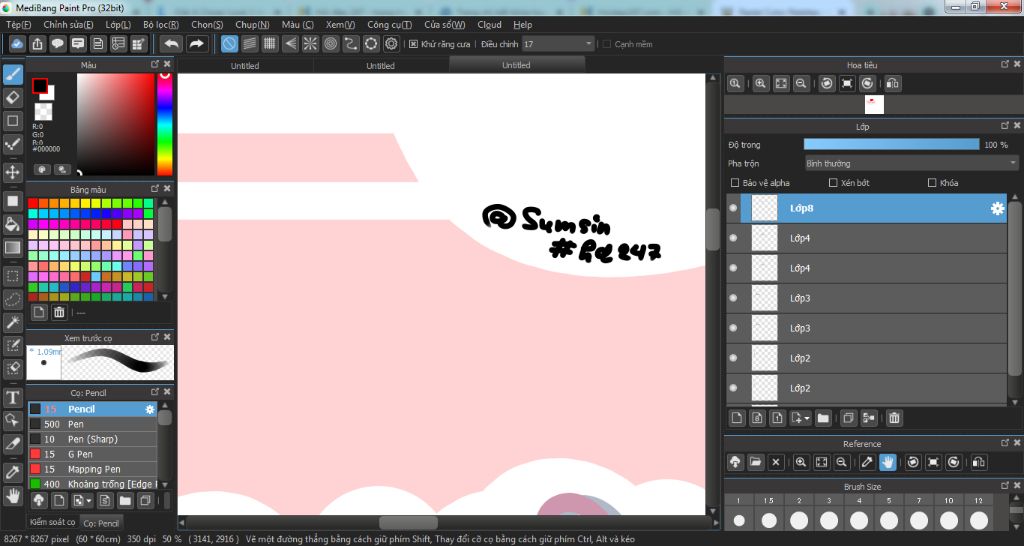Click the black foreground color swatch
Viewport: 1024px width, 546px height.
pyautogui.click(x=40, y=86)
